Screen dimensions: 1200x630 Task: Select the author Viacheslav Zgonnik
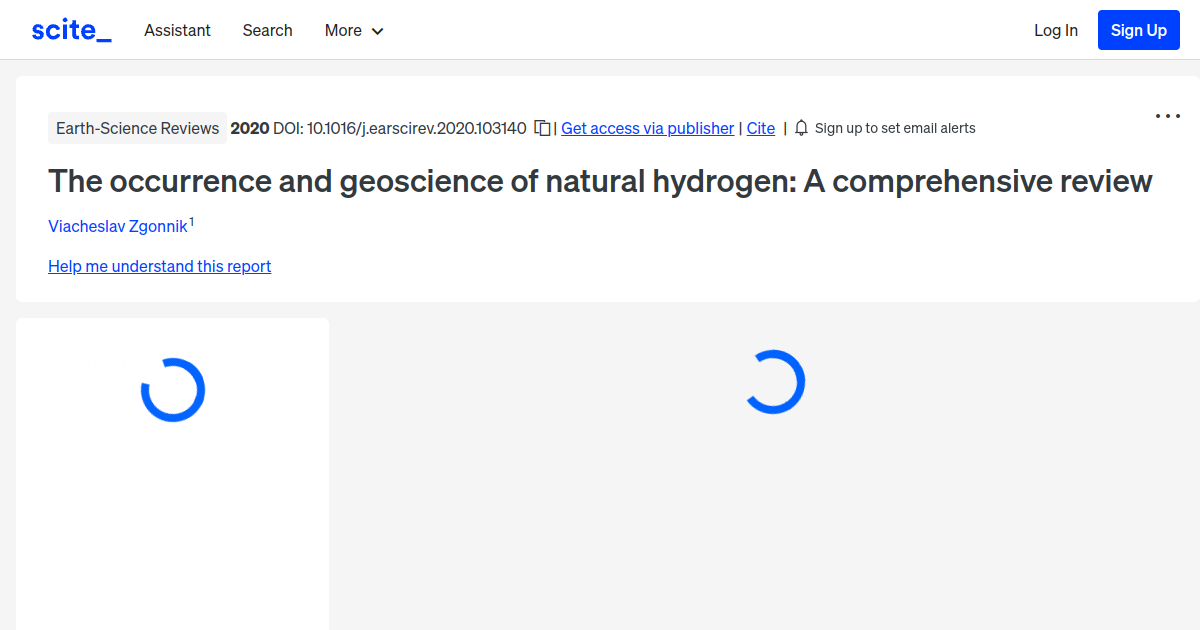click(x=117, y=226)
